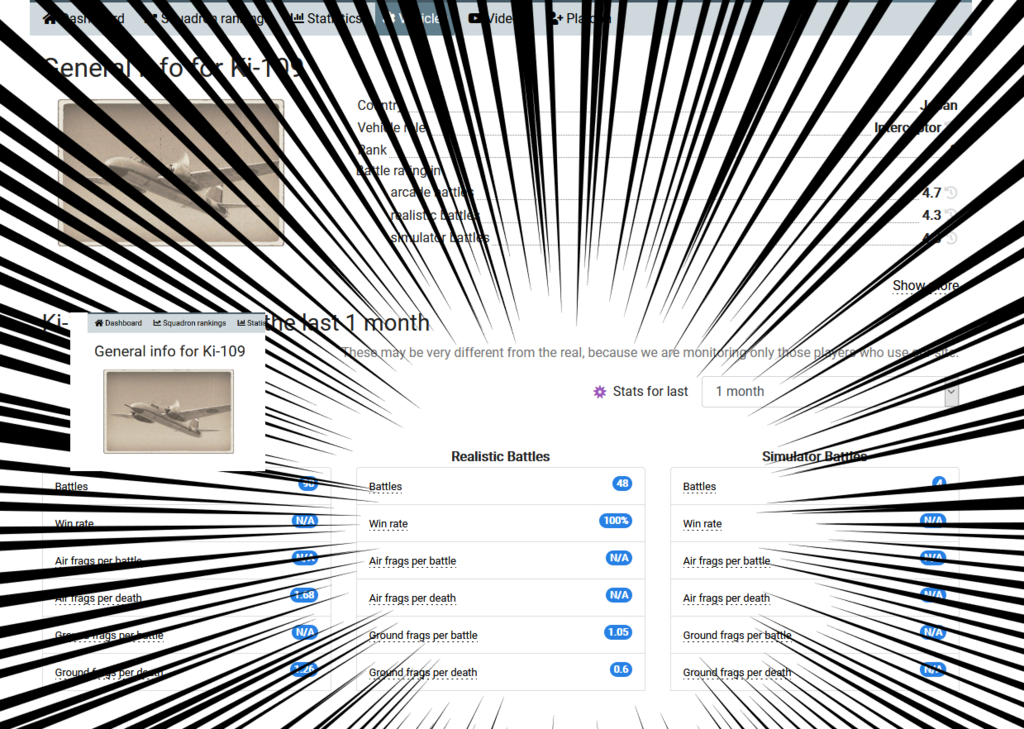Open Dashboard in the small floating preview panel

[118, 323]
